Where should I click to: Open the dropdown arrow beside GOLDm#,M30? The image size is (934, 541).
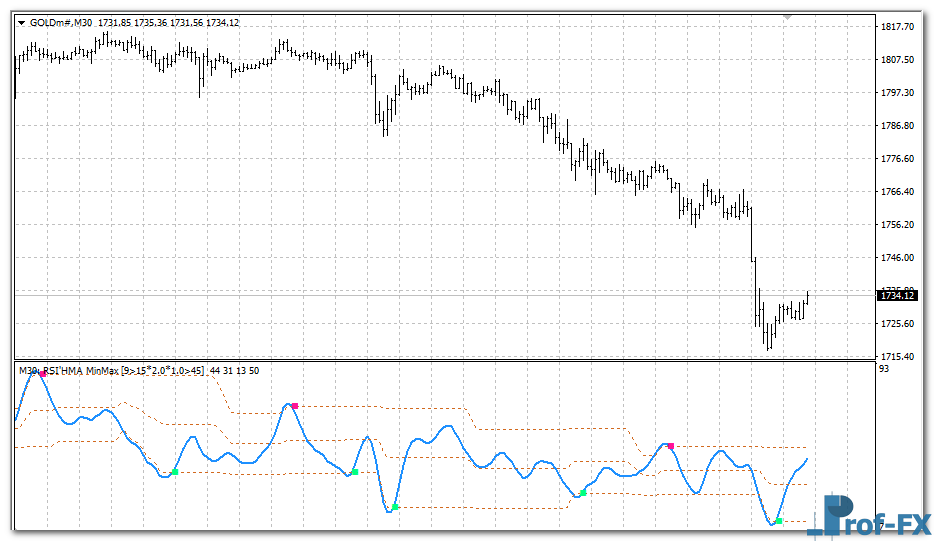[21, 23]
